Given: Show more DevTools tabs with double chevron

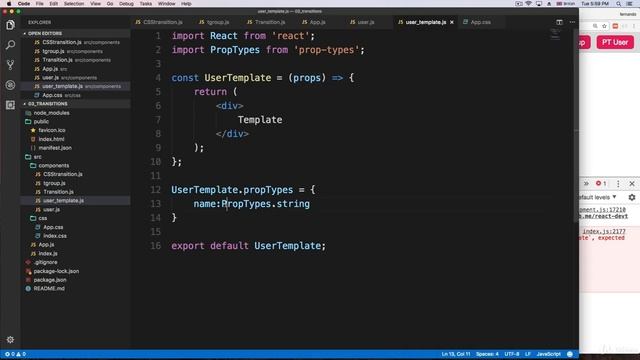Looking at the screenshot, I should click(x=586, y=184).
